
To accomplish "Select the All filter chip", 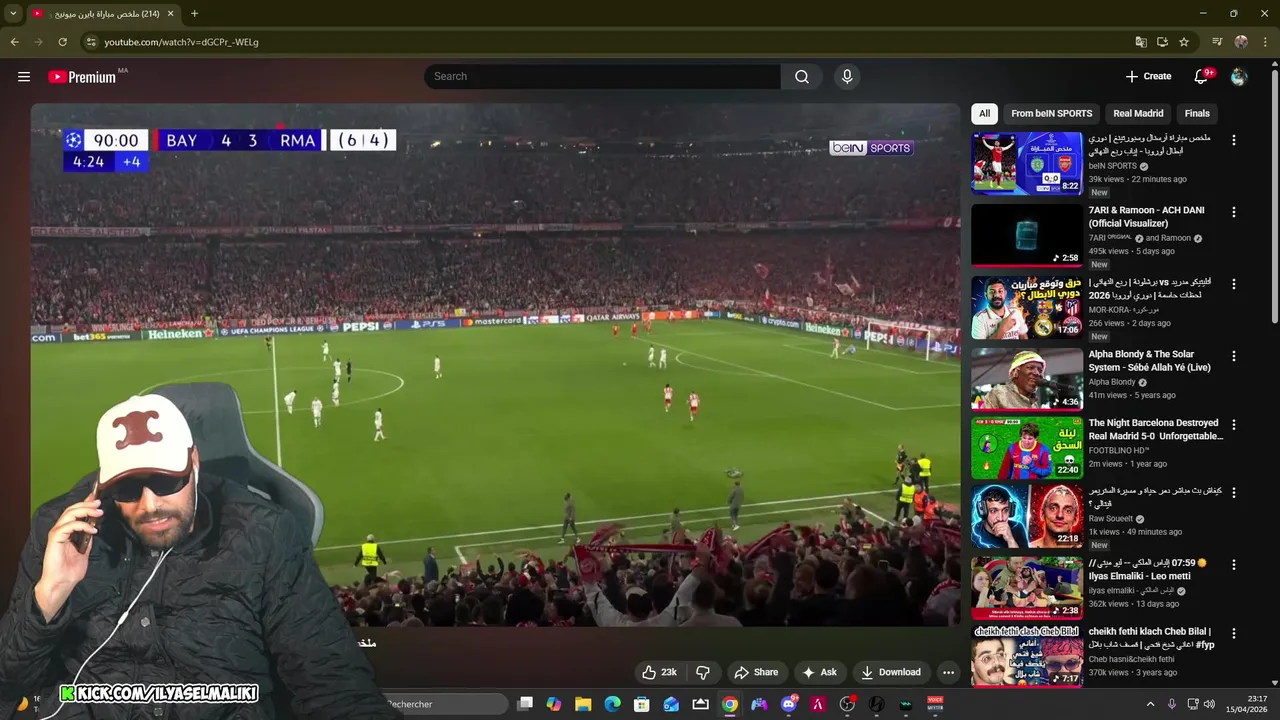I will point(984,113).
